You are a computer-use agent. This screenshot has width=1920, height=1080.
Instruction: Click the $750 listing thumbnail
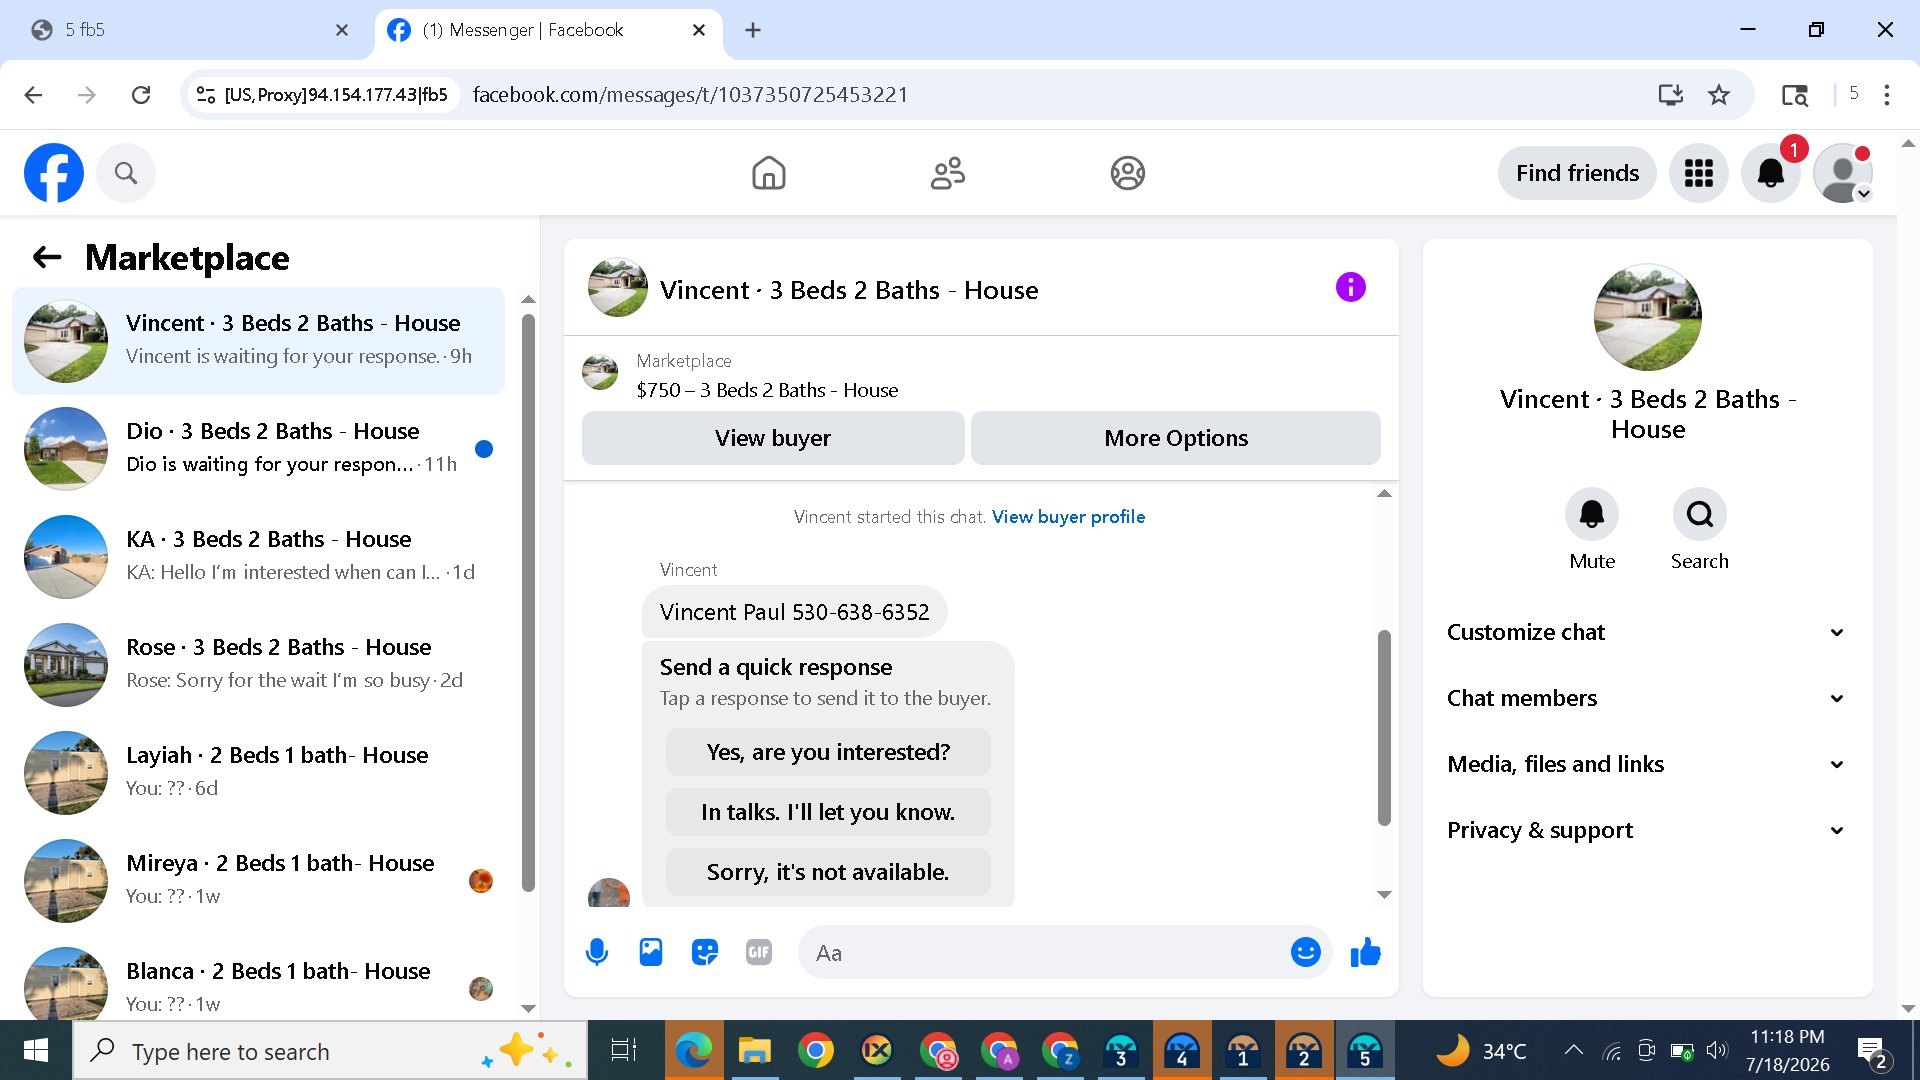[600, 372]
